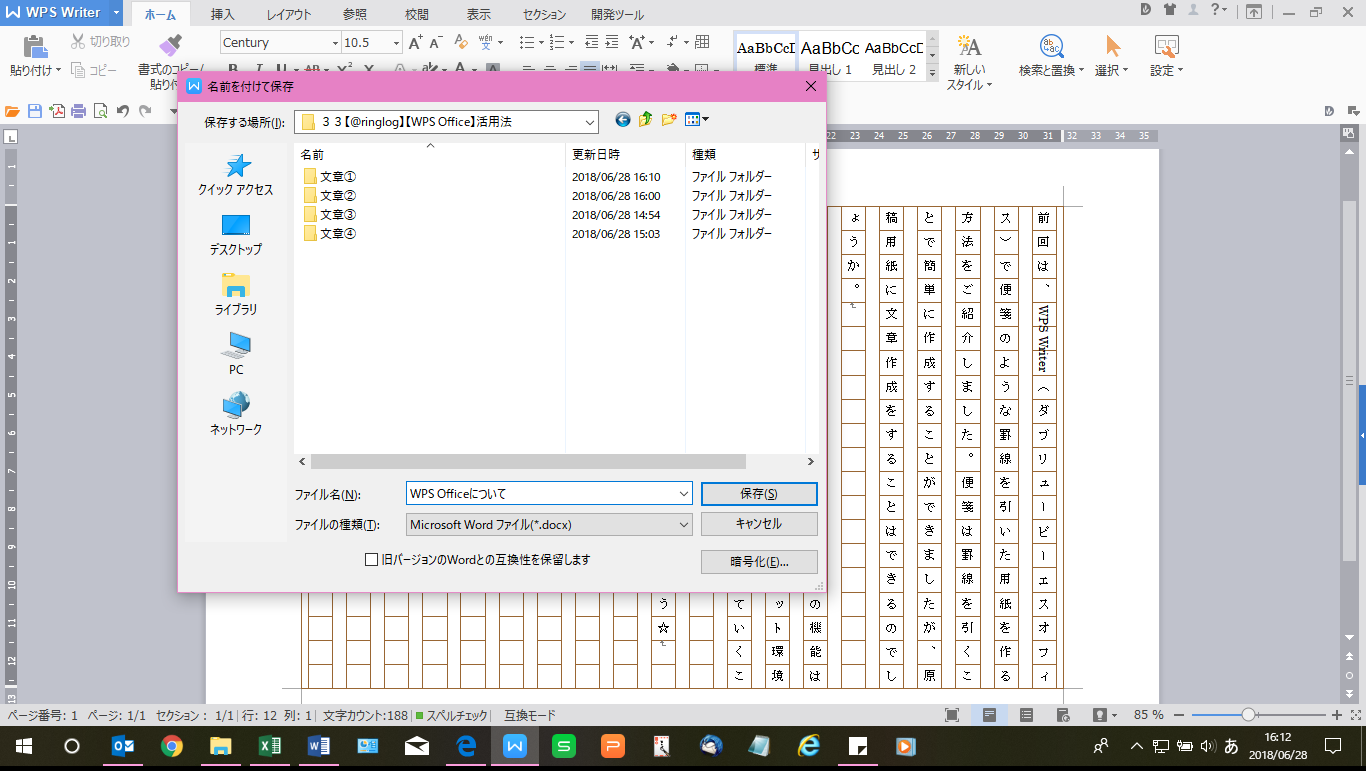The width and height of the screenshot is (1366, 771).
Task: Select Desktop (デスクトップ) in places bar
Action: click(x=236, y=235)
